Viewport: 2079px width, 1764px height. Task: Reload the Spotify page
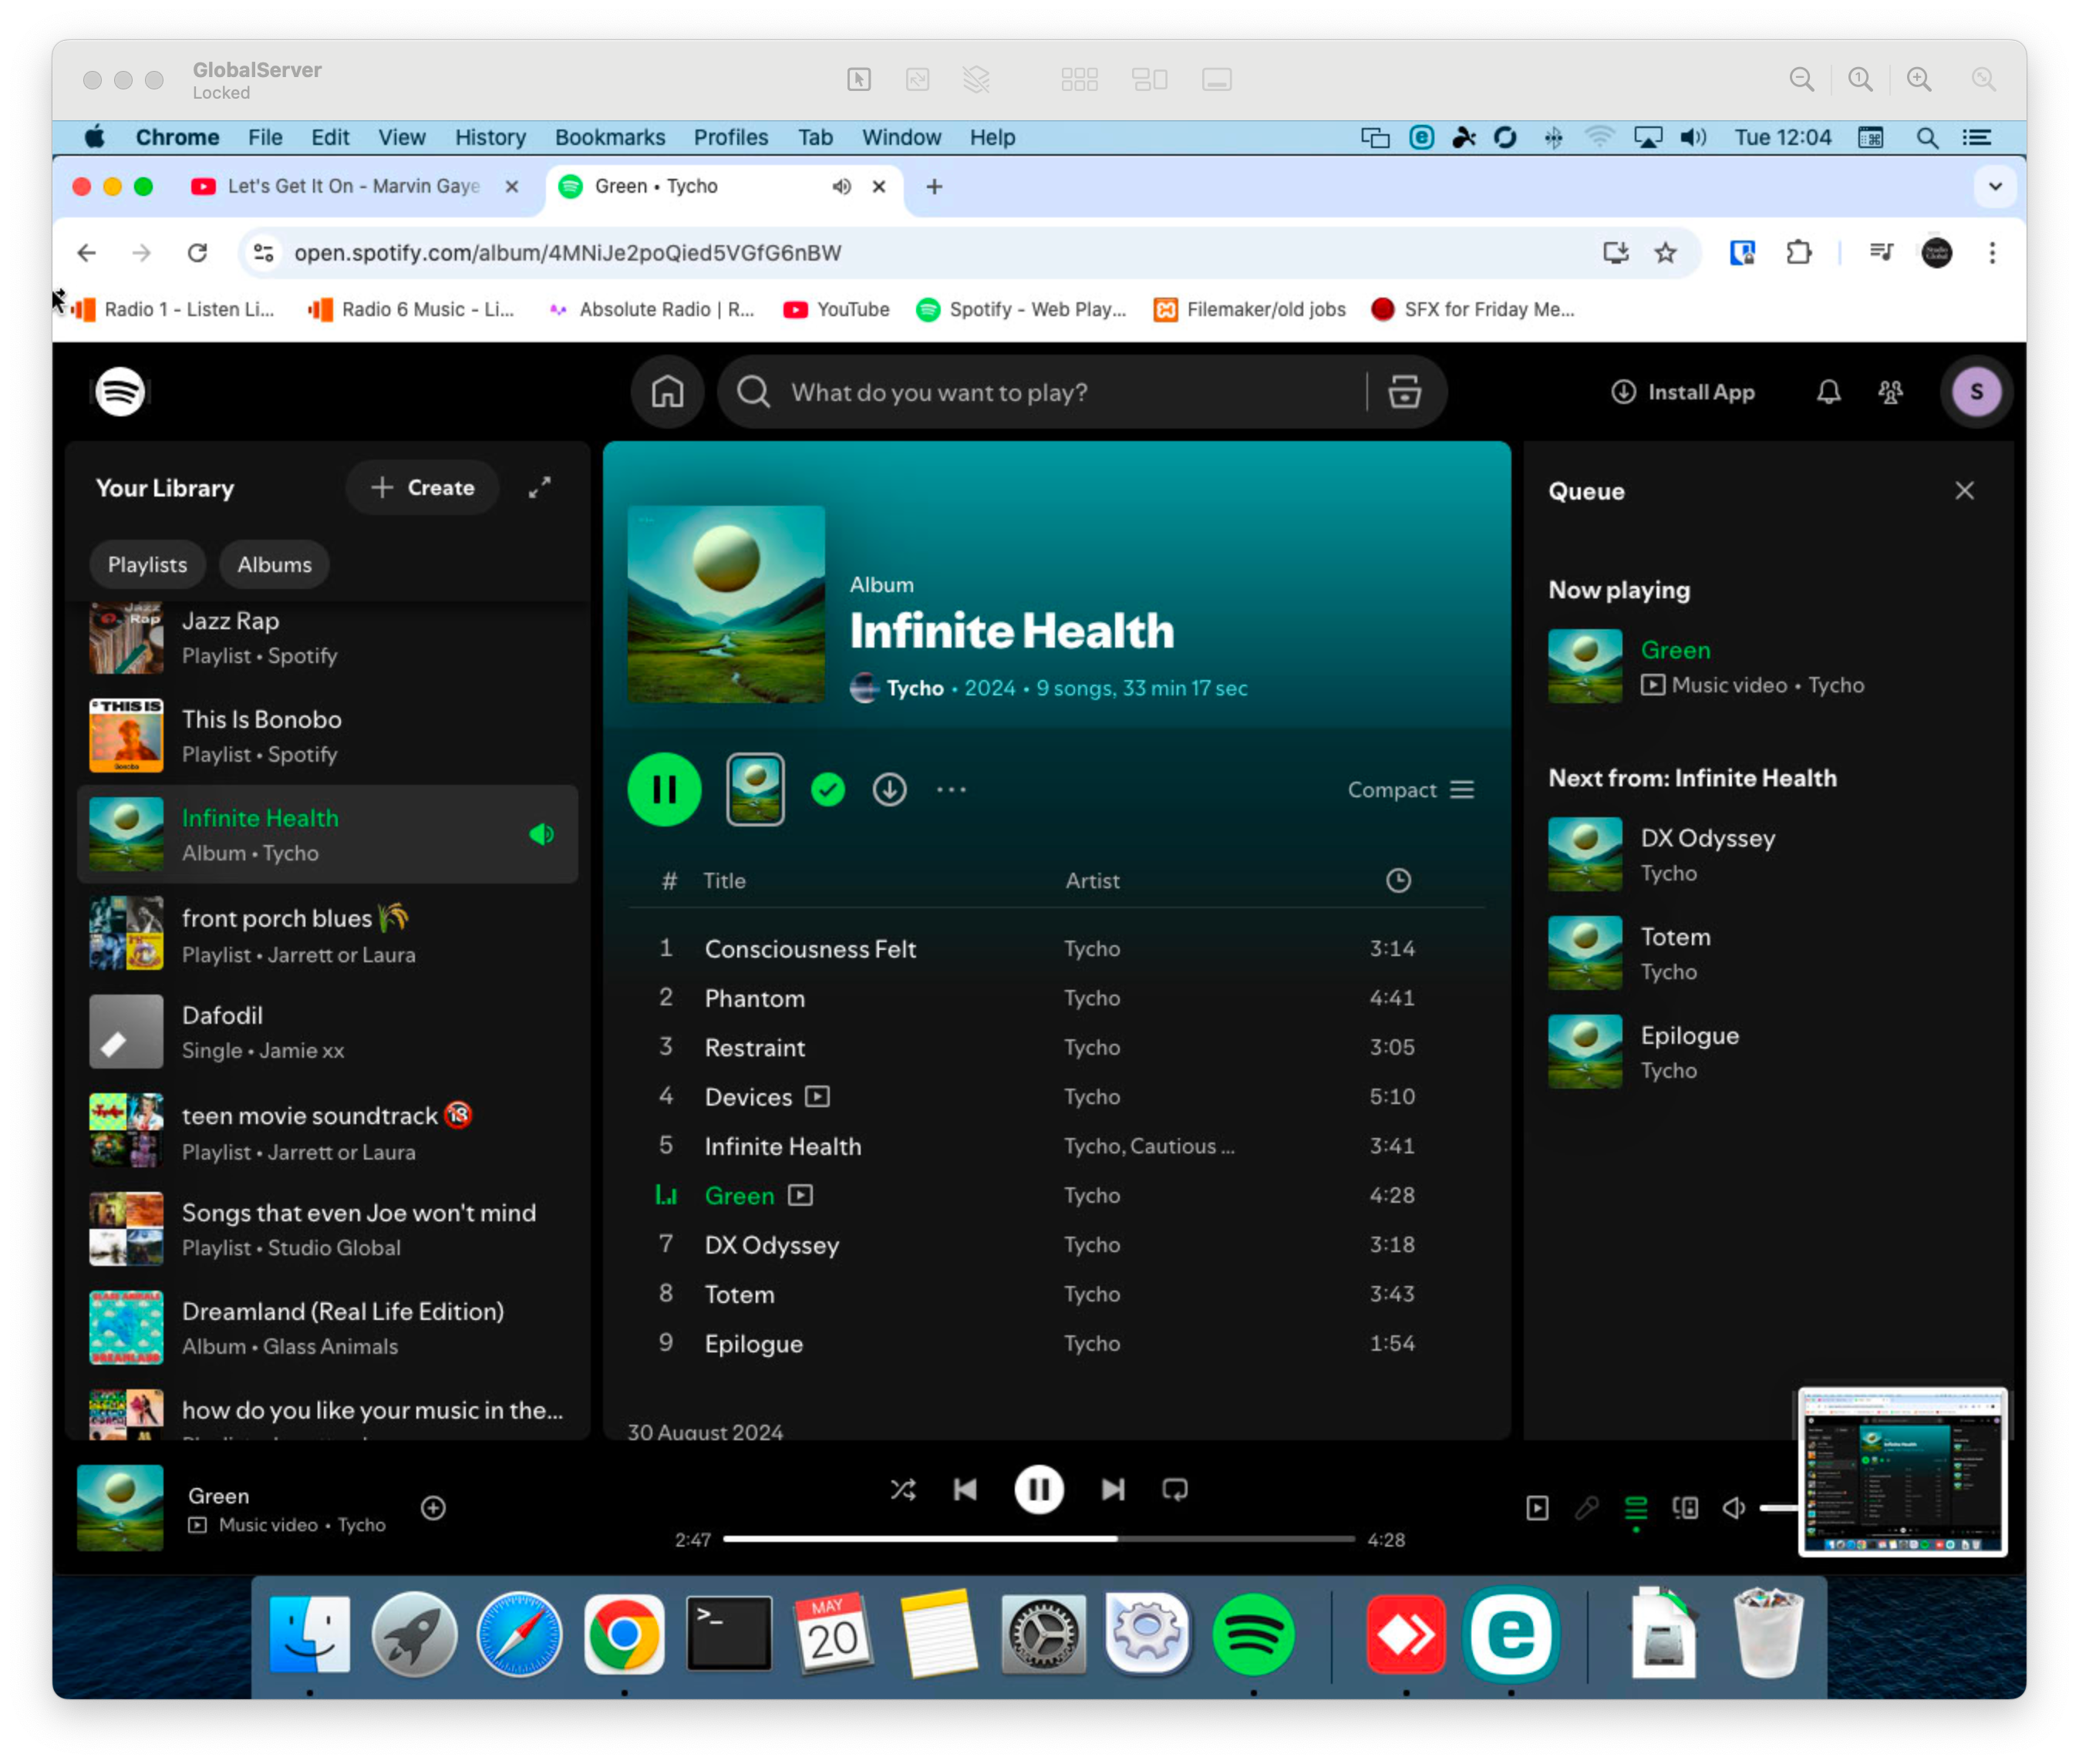[197, 253]
